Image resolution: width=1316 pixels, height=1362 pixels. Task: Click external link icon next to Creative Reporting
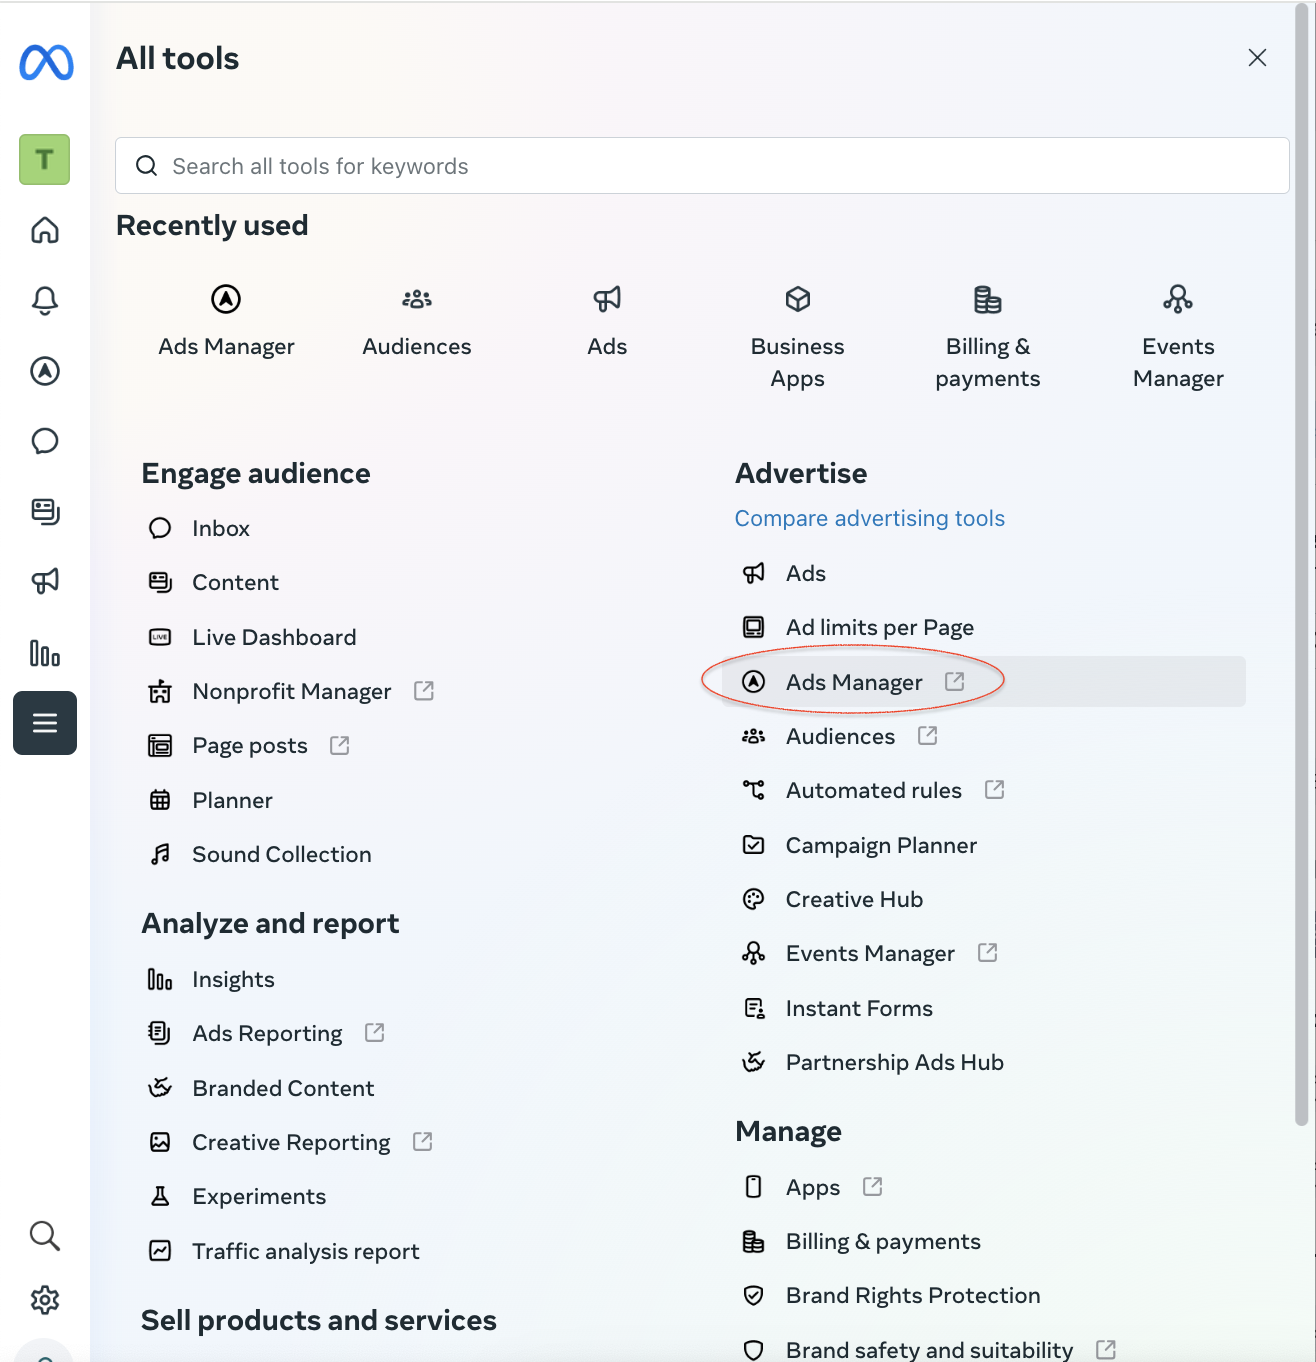pos(423,1141)
